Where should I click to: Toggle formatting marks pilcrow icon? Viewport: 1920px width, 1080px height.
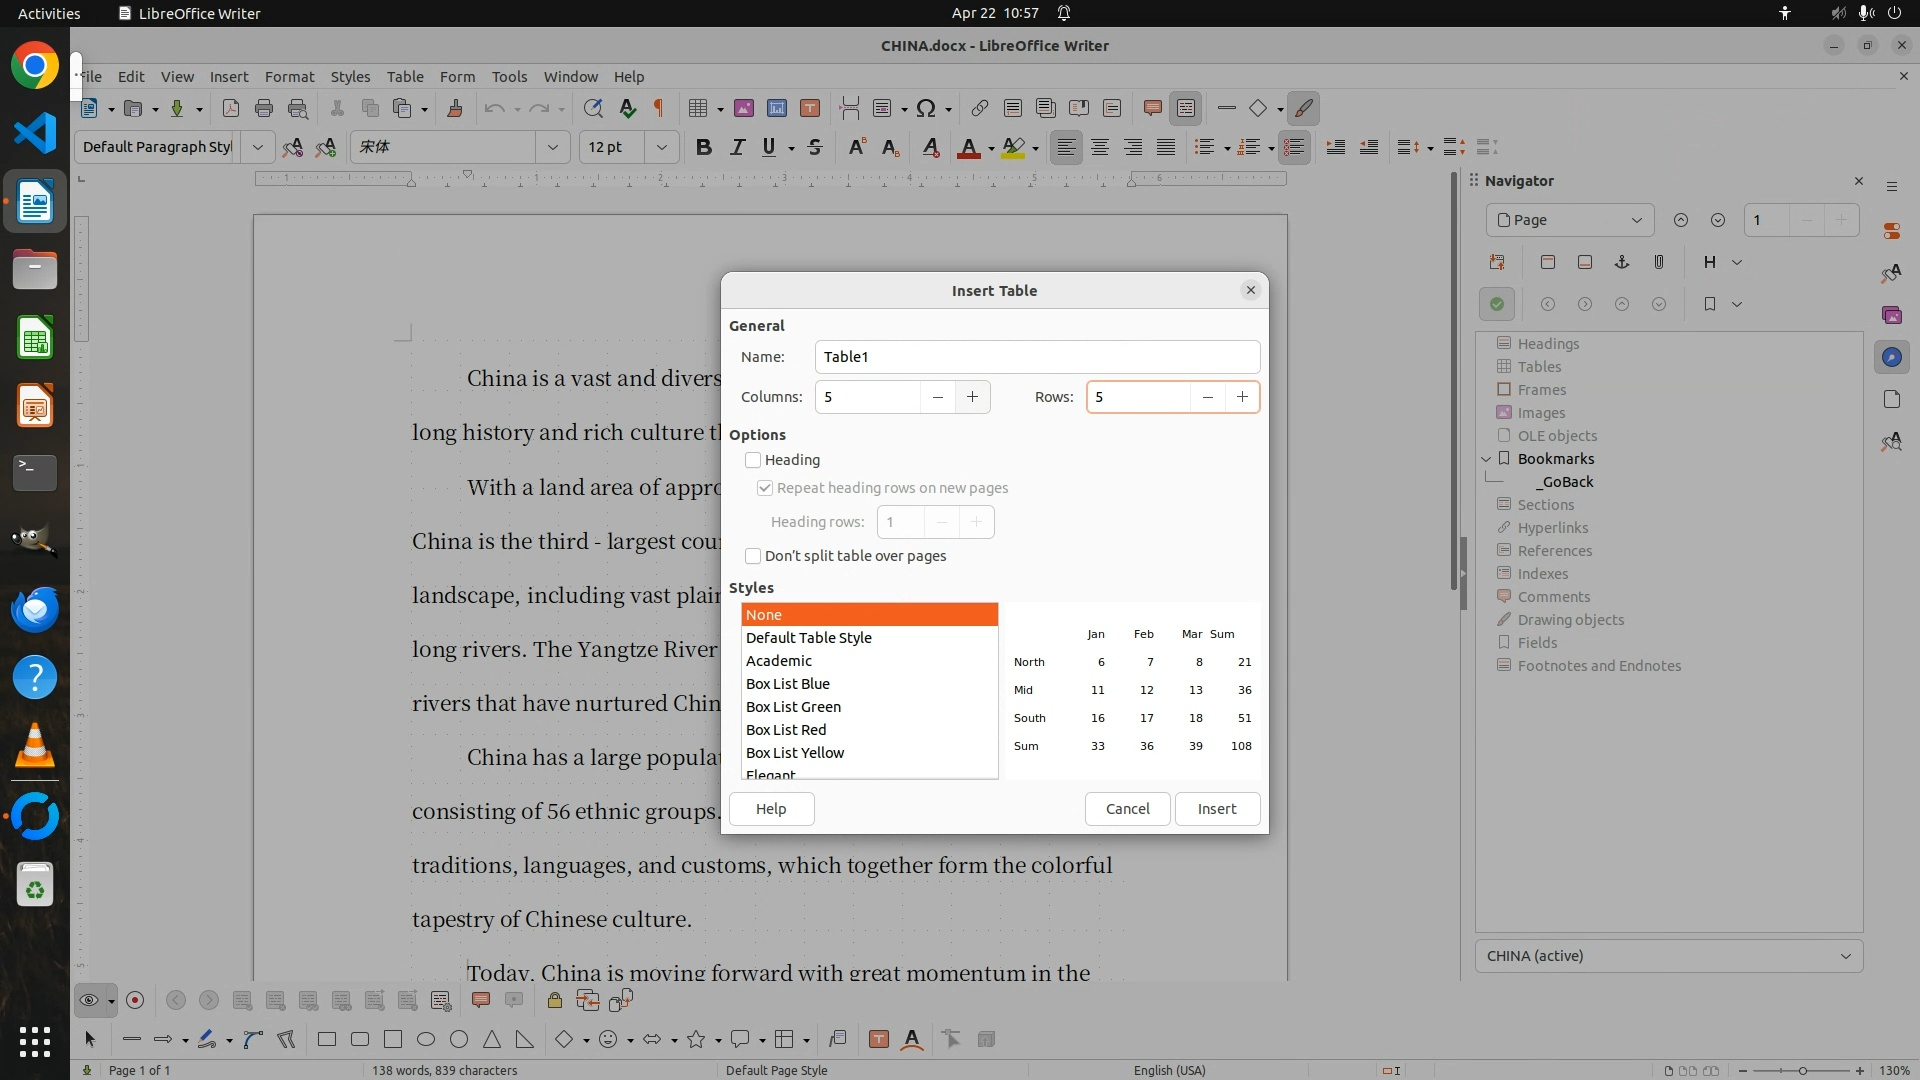[x=658, y=108]
